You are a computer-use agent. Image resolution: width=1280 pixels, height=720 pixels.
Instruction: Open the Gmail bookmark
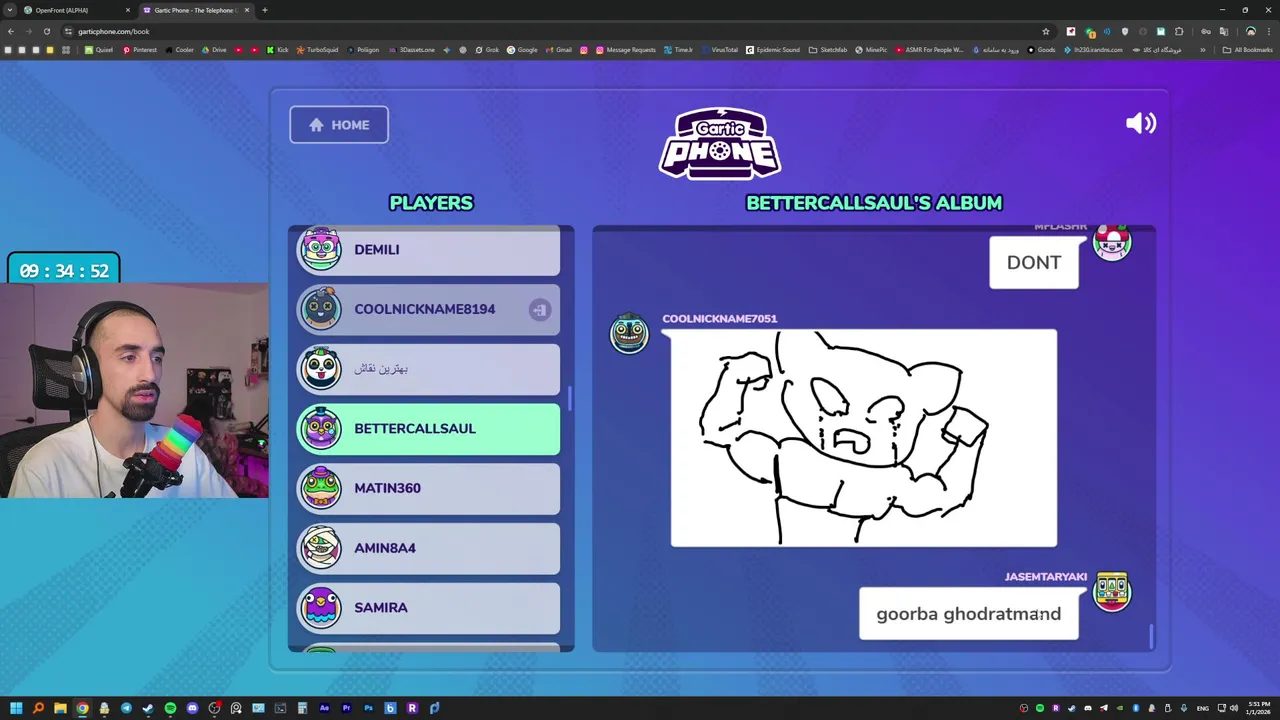click(559, 49)
